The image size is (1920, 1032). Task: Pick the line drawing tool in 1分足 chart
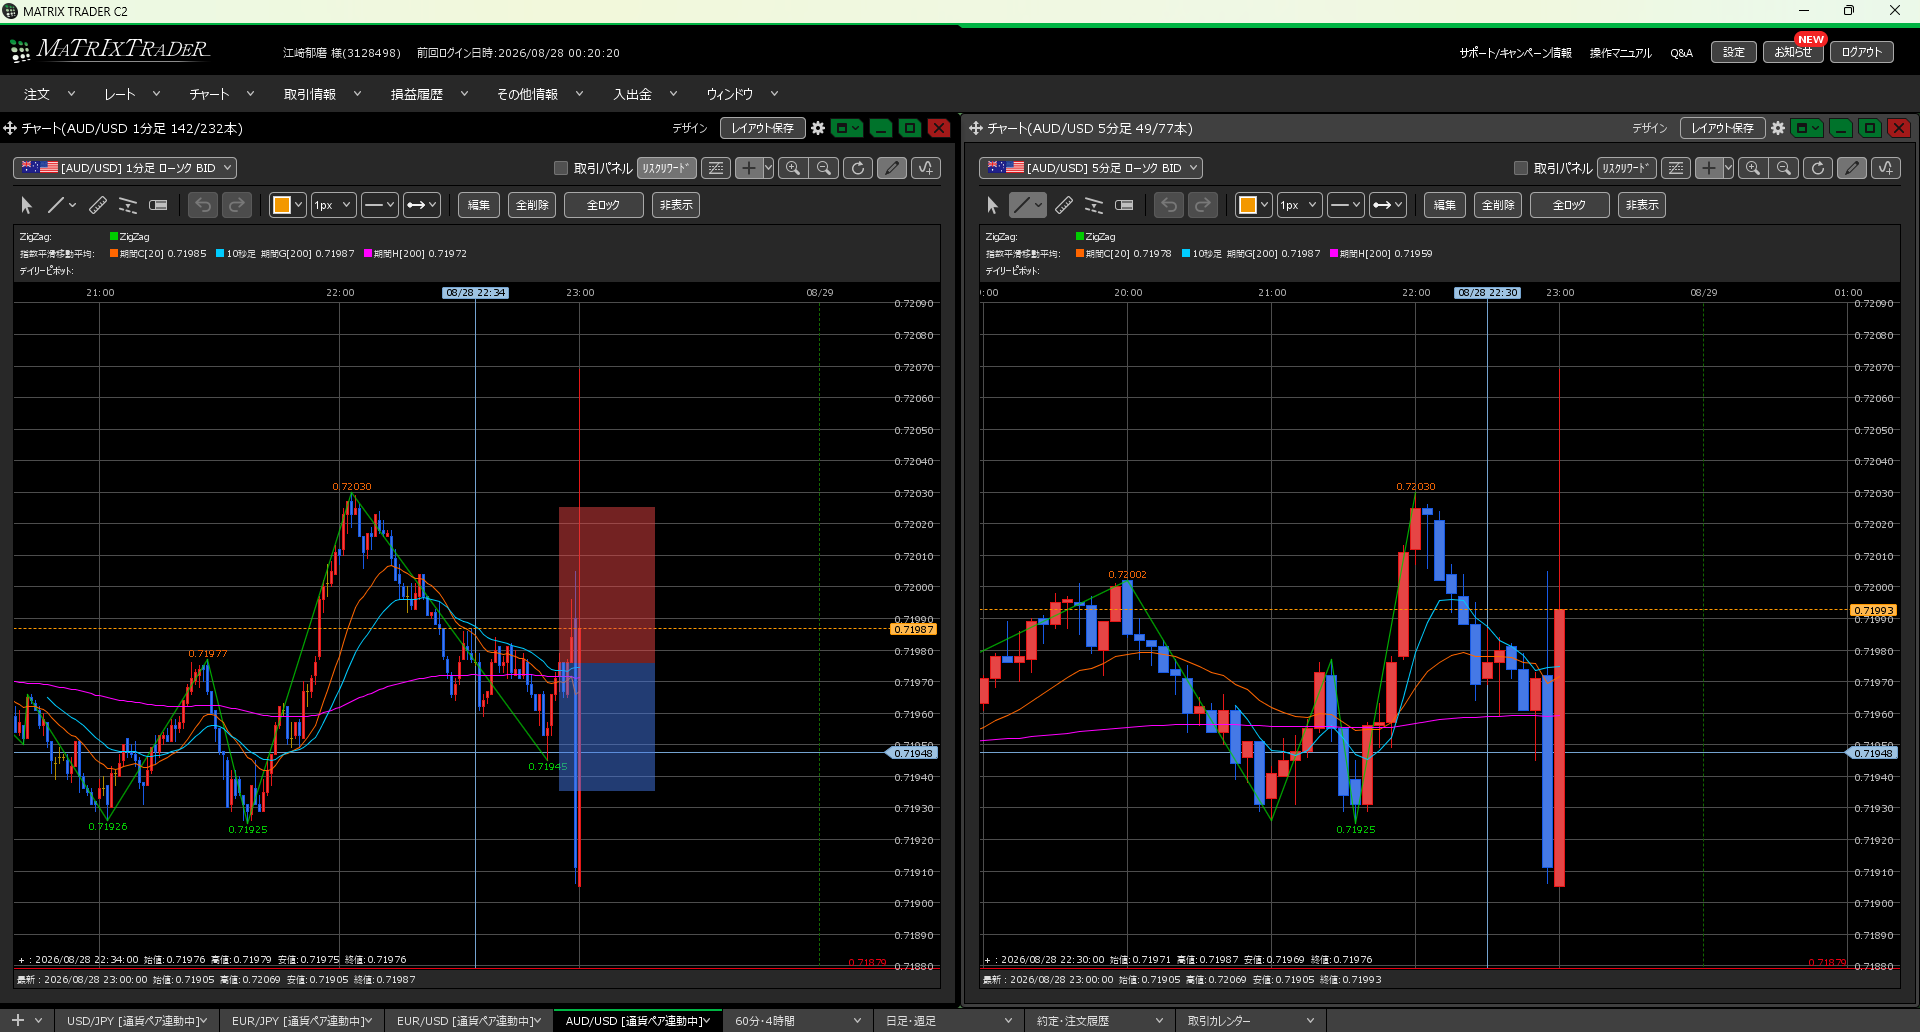[56, 205]
